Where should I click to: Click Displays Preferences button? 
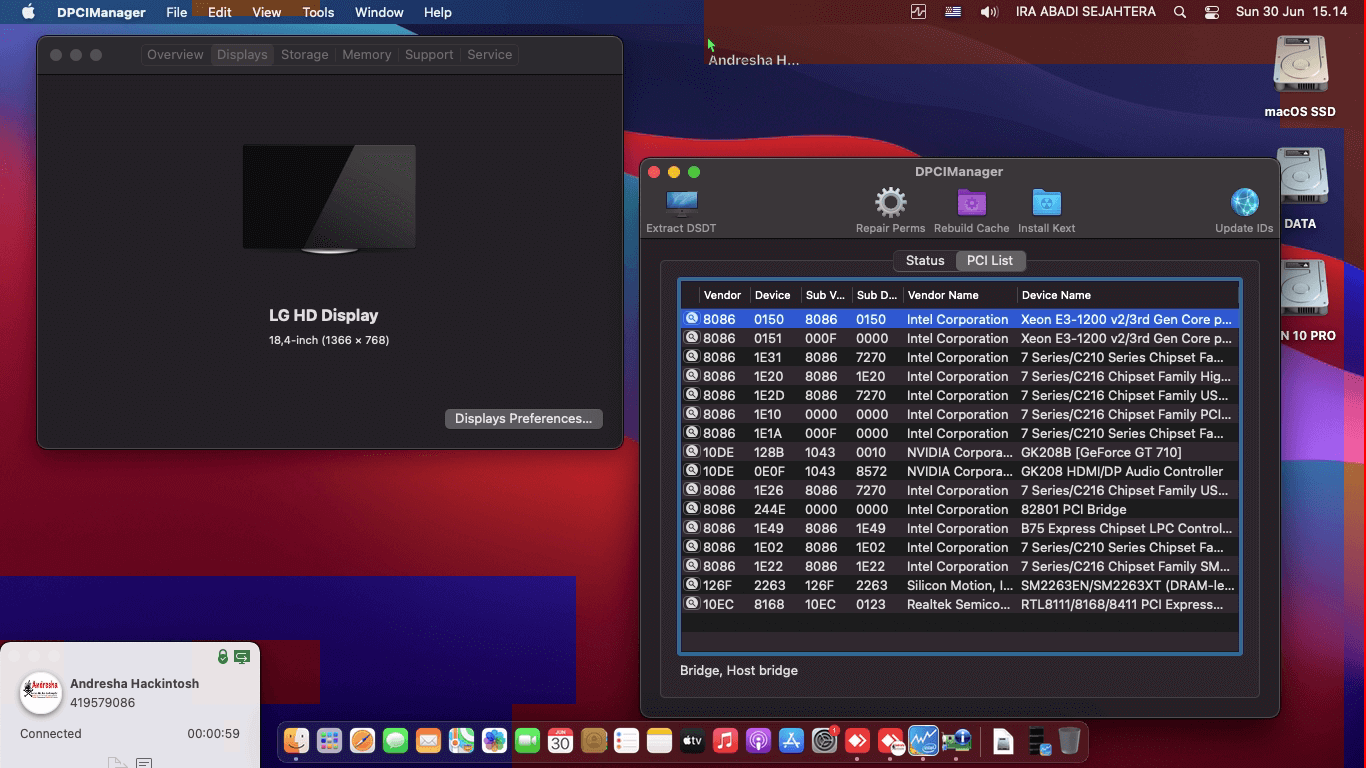click(524, 418)
